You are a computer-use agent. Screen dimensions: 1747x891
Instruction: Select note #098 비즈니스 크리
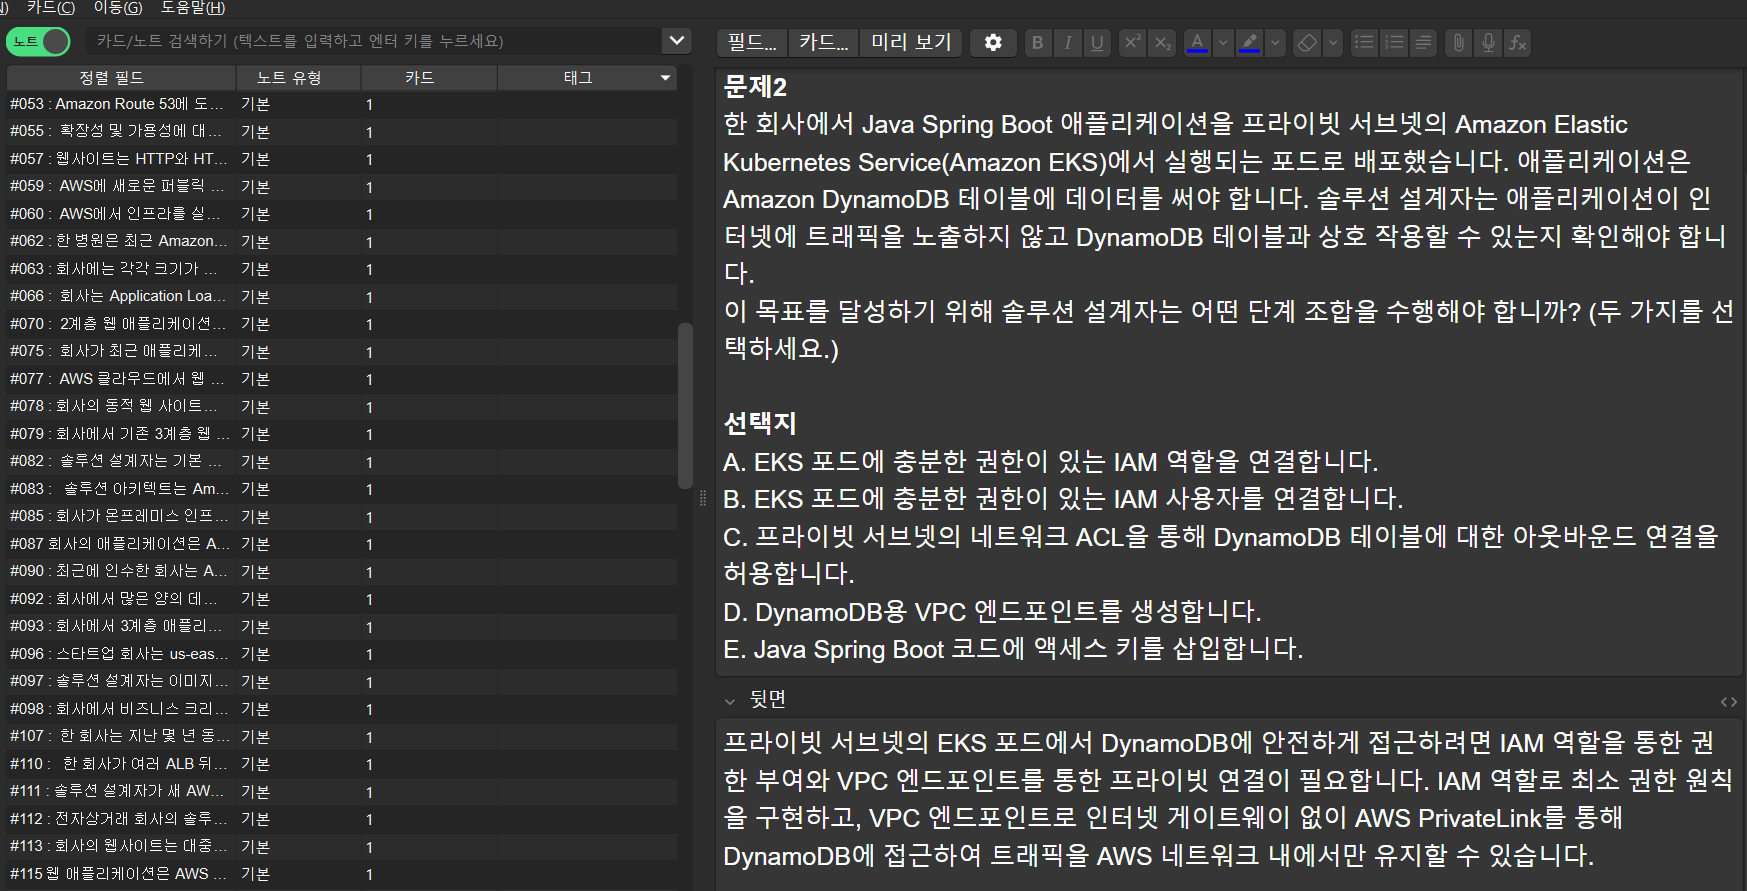coord(341,709)
